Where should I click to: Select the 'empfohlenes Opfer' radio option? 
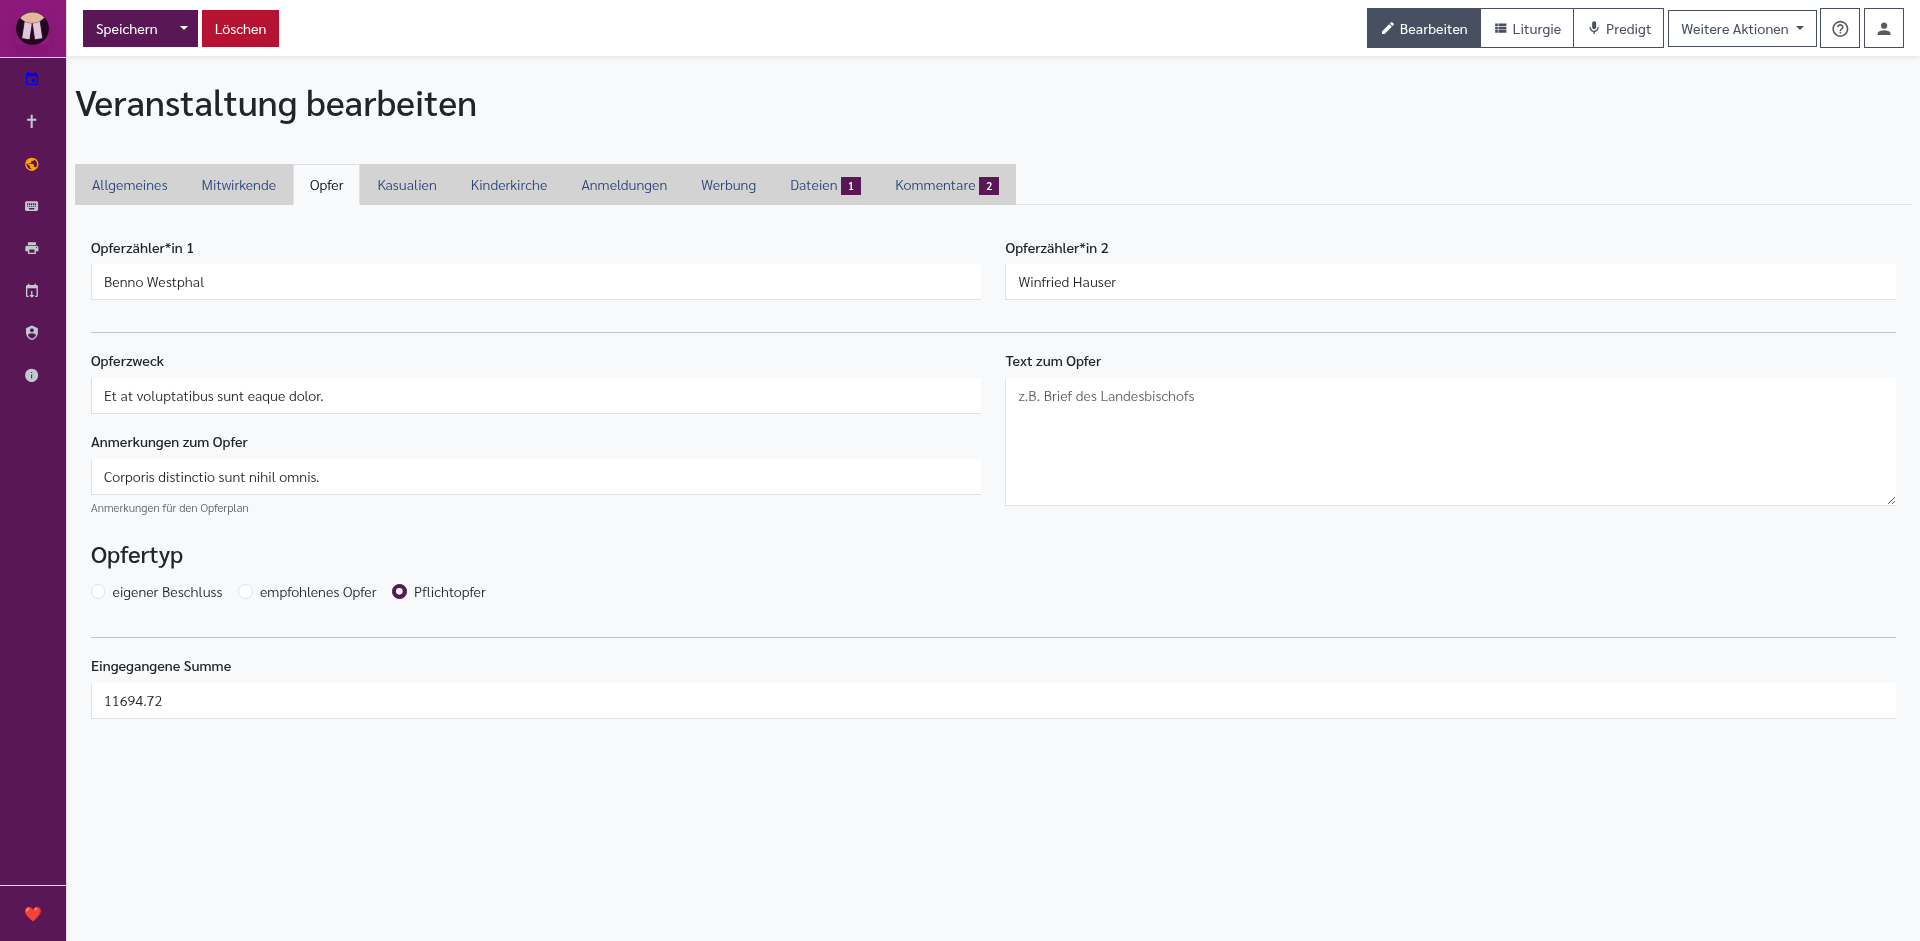(x=245, y=592)
